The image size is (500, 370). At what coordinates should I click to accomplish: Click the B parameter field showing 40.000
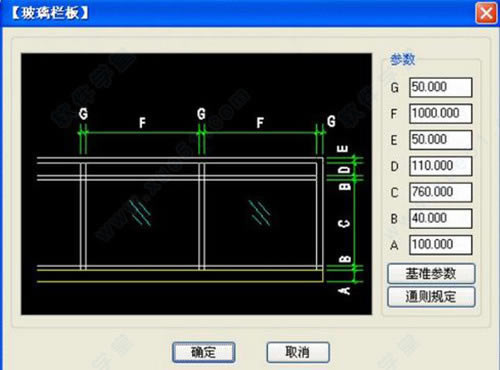pos(441,219)
